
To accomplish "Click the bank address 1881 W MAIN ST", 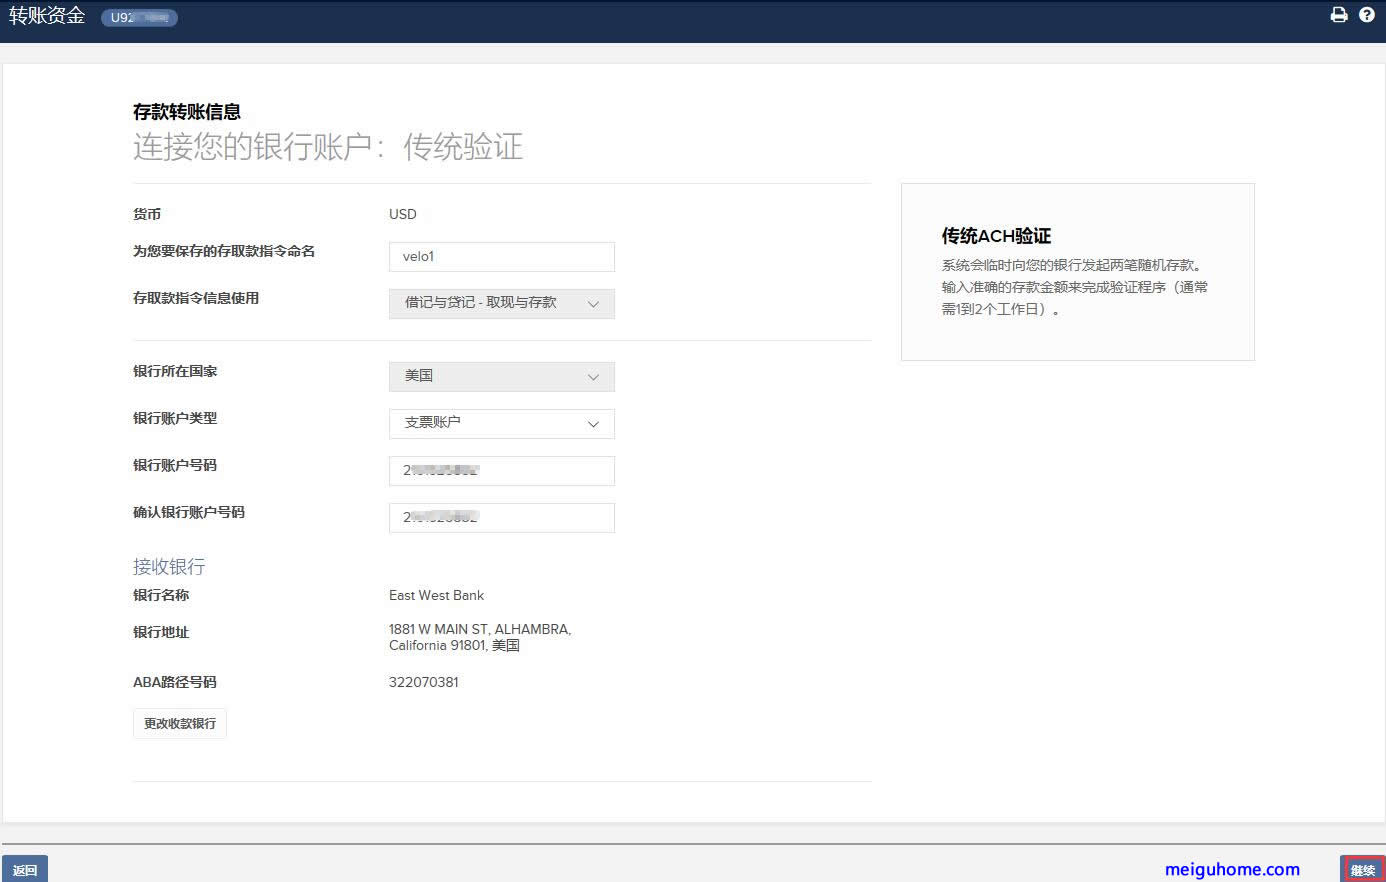I will point(480,637).
